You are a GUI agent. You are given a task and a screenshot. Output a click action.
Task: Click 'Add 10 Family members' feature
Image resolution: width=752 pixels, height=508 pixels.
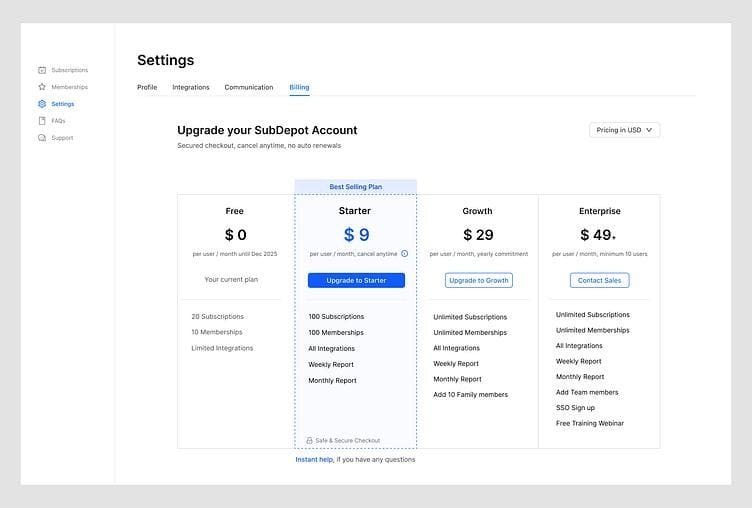pos(470,394)
